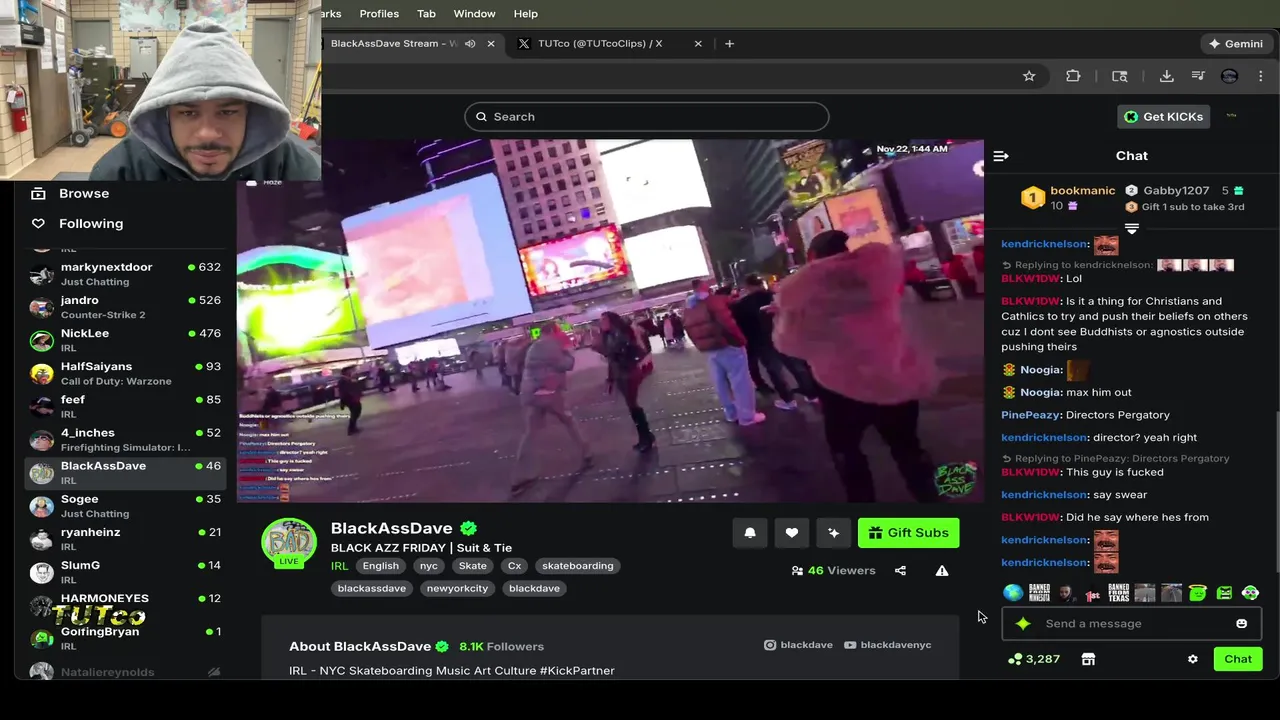The height and width of the screenshot is (720, 1280).
Task: Open the Window menu
Action: 474,14
